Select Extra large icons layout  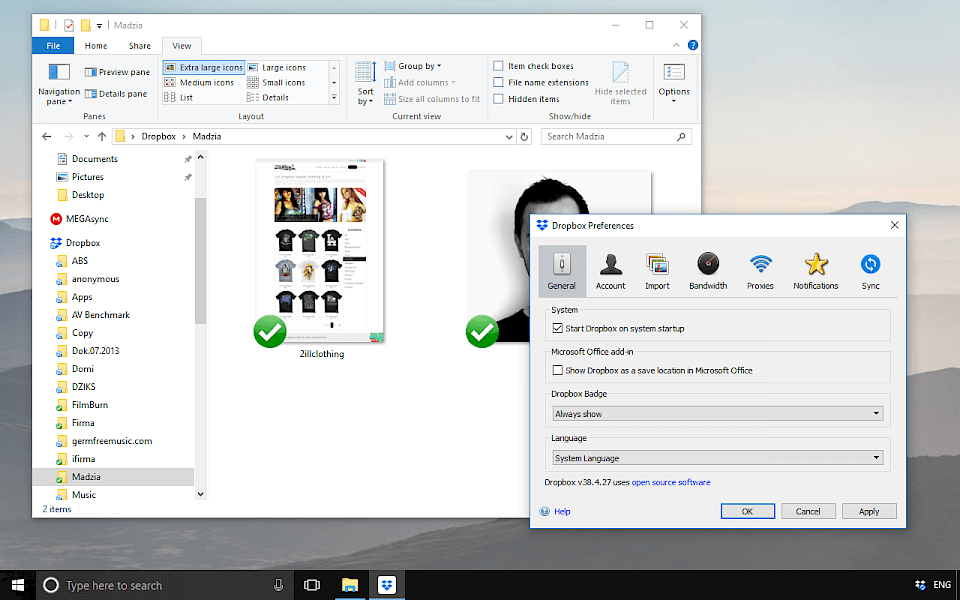204,67
